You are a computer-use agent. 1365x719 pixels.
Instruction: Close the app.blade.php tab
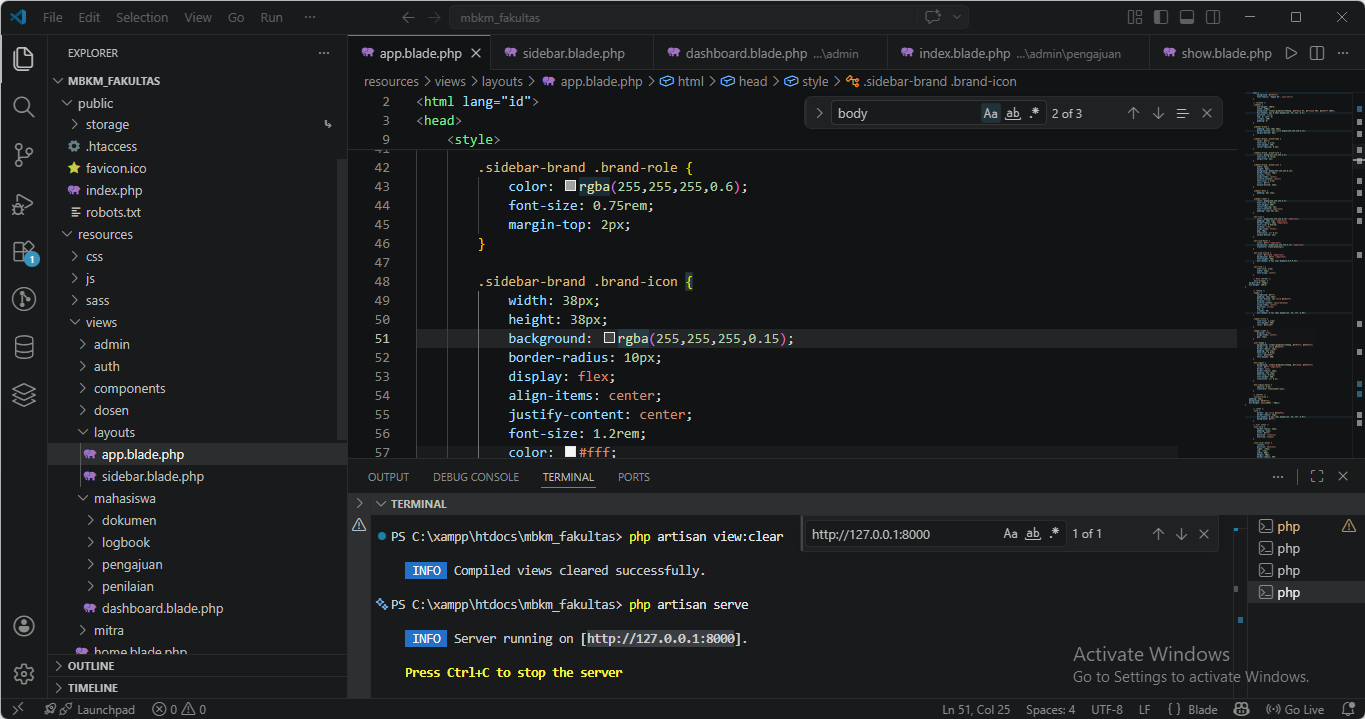(x=475, y=53)
